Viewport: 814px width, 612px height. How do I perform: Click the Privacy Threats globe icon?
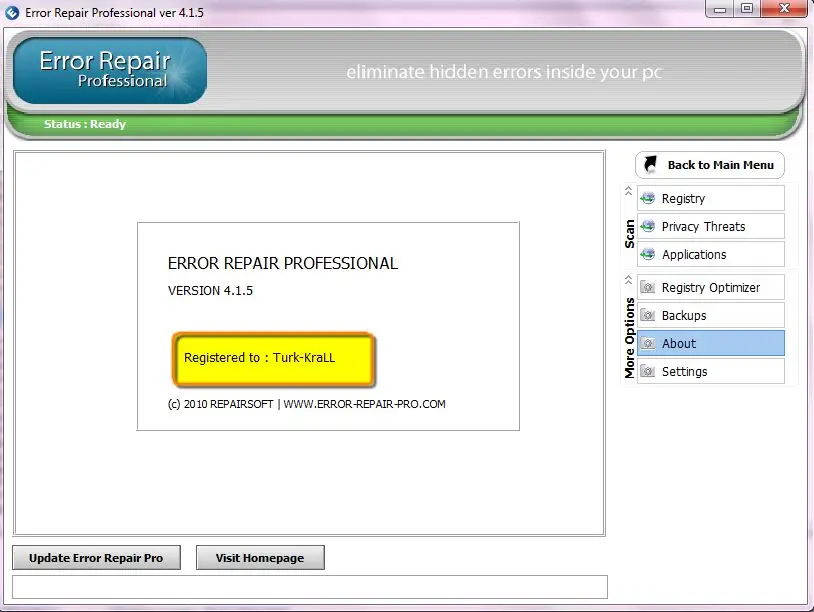point(647,226)
